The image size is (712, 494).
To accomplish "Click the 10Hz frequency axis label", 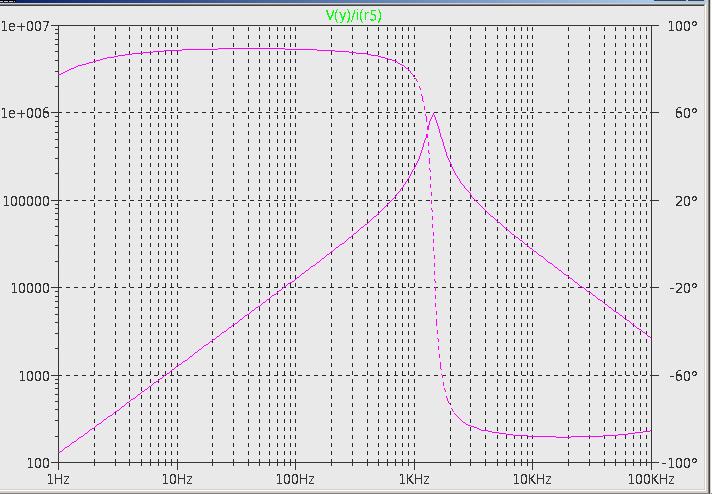I will coord(177,479).
